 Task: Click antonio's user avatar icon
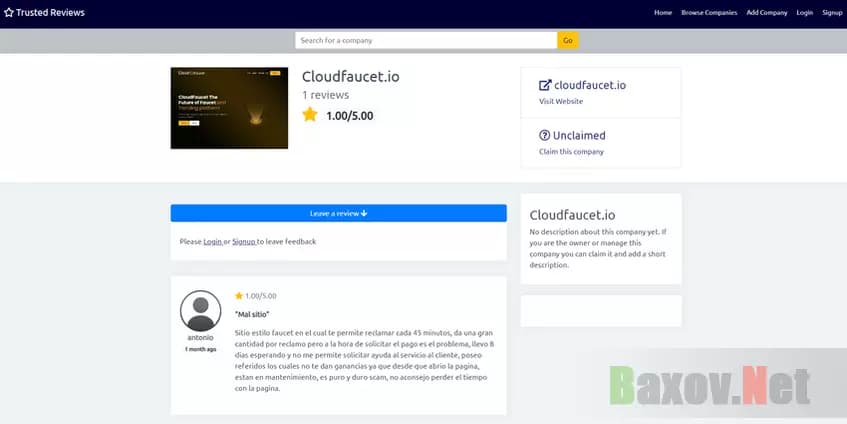pos(200,311)
